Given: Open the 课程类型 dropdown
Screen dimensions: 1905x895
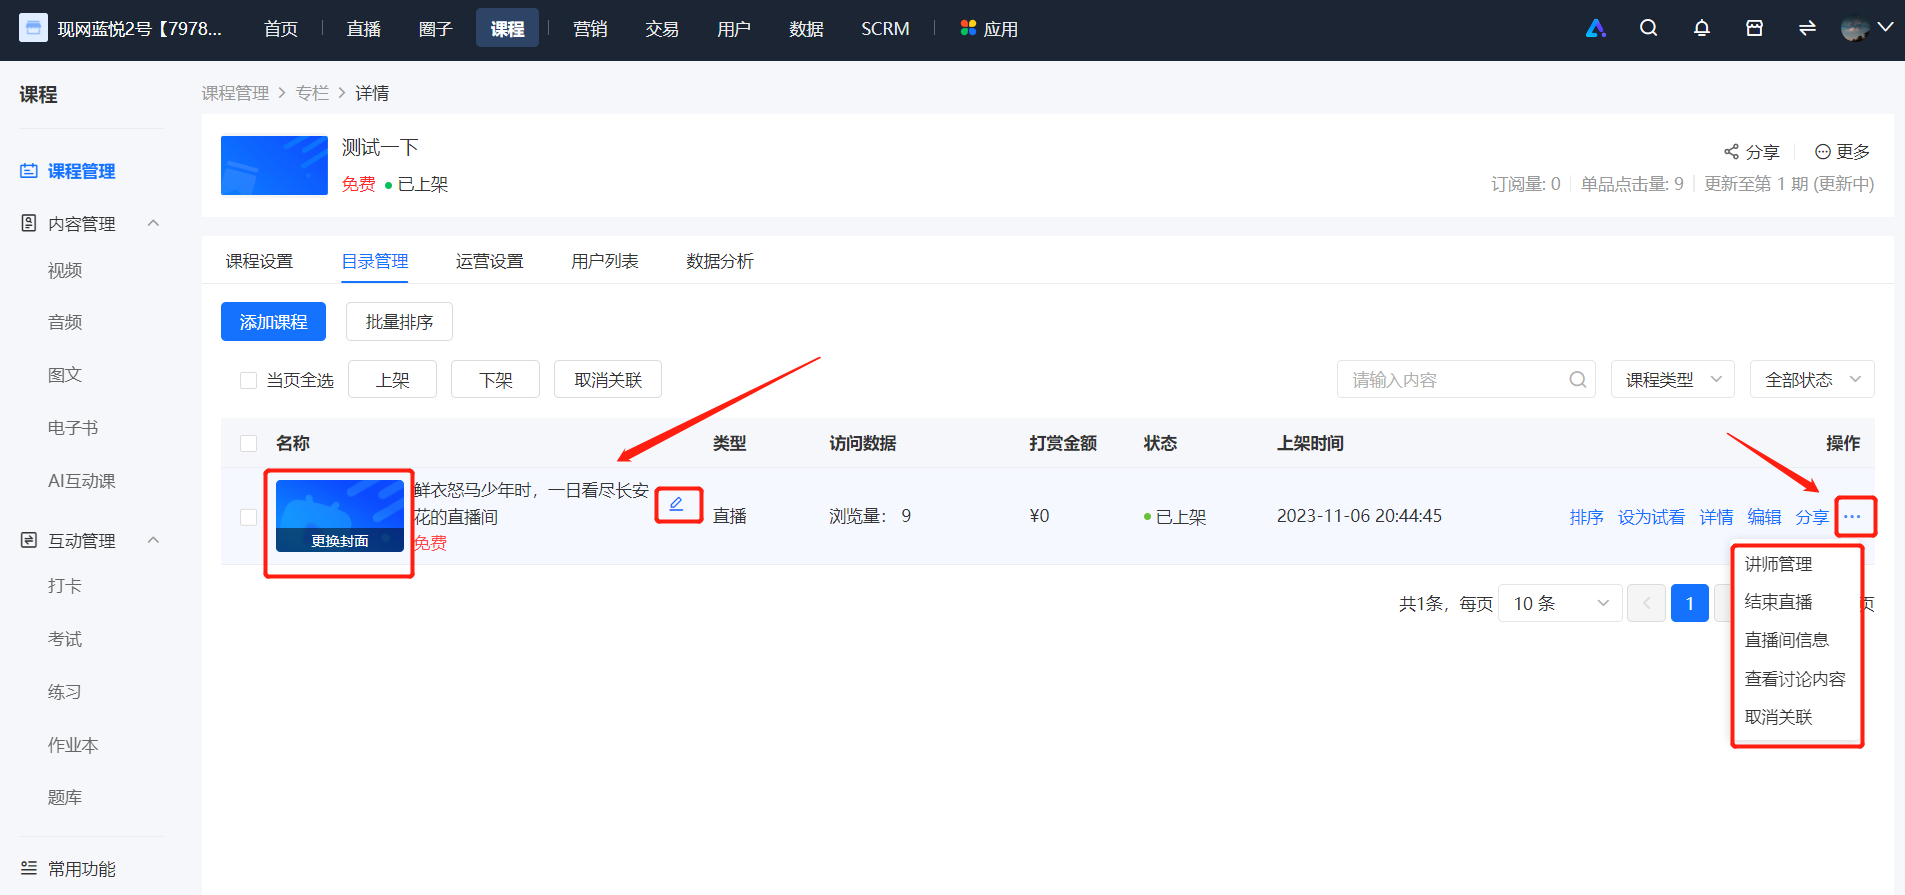Looking at the screenshot, I should tap(1672, 380).
